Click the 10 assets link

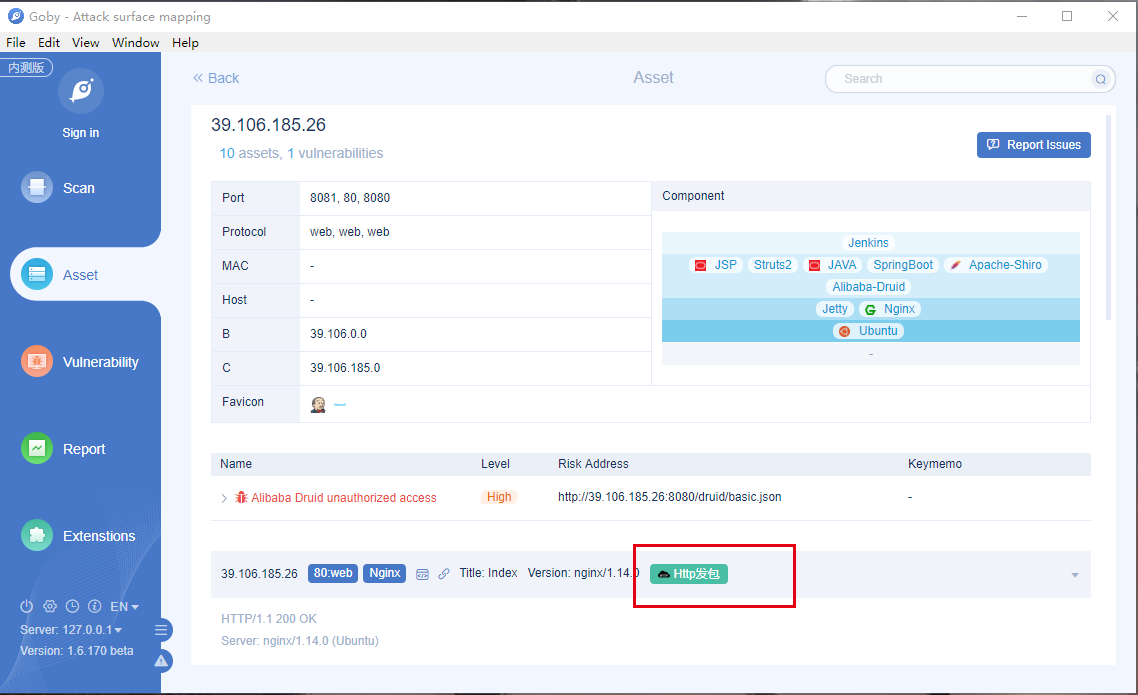(x=250, y=153)
